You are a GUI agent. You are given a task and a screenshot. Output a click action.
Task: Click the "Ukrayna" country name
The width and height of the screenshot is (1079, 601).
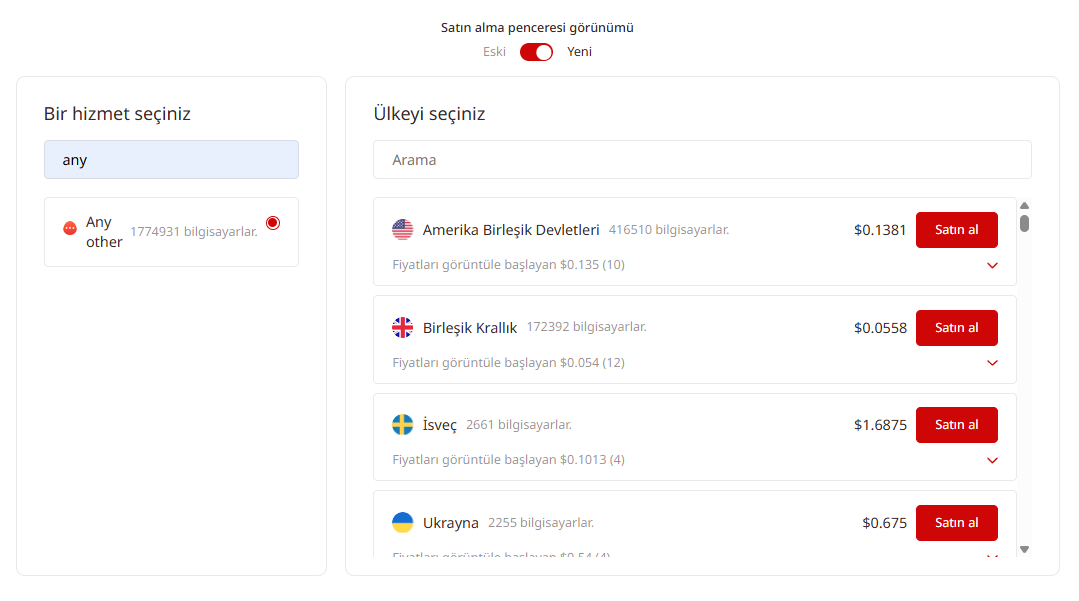[451, 523]
